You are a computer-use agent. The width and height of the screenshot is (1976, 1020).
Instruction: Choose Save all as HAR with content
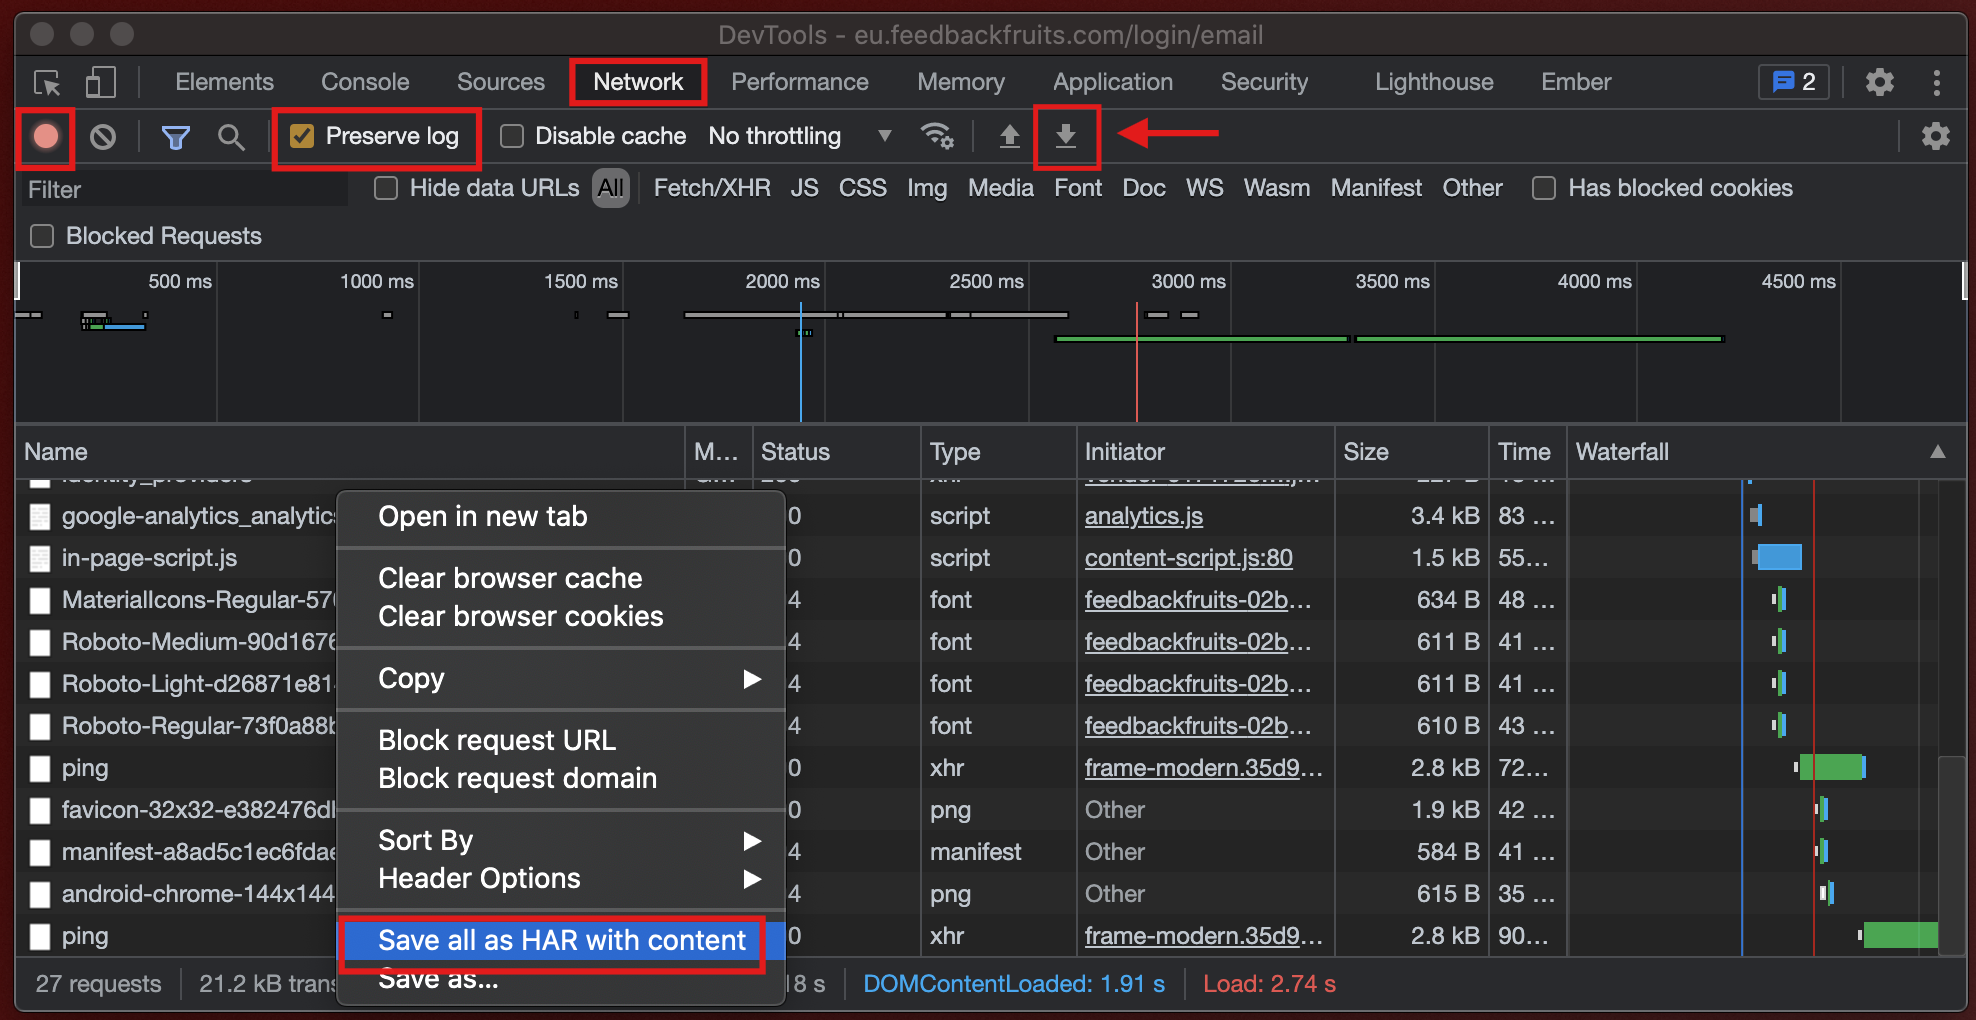(x=561, y=940)
